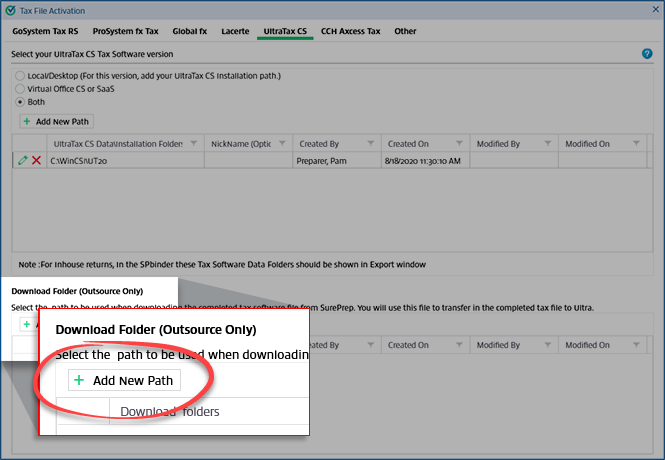The width and height of the screenshot is (665, 460).
Task: Click the pencil edit icon for C:\WinCSI\UT20
Action: 22,160
